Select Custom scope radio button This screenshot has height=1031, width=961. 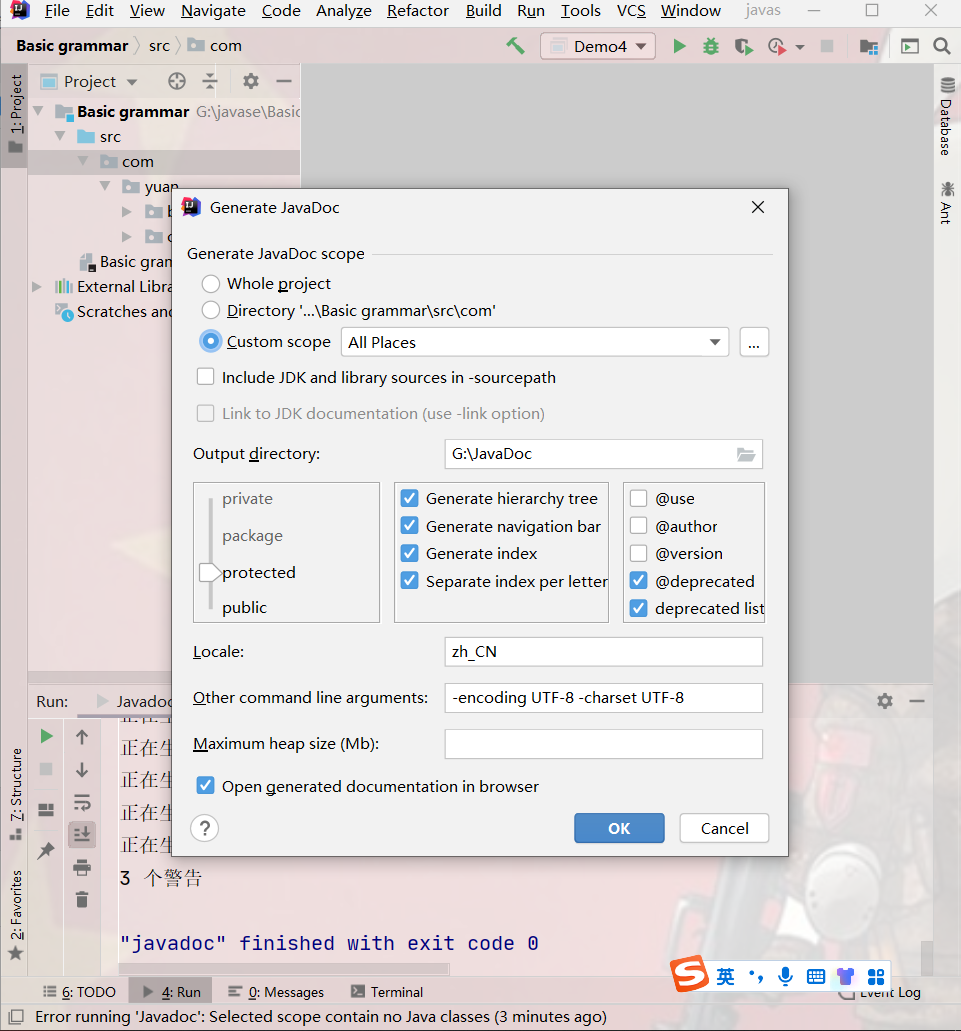click(x=210, y=341)
